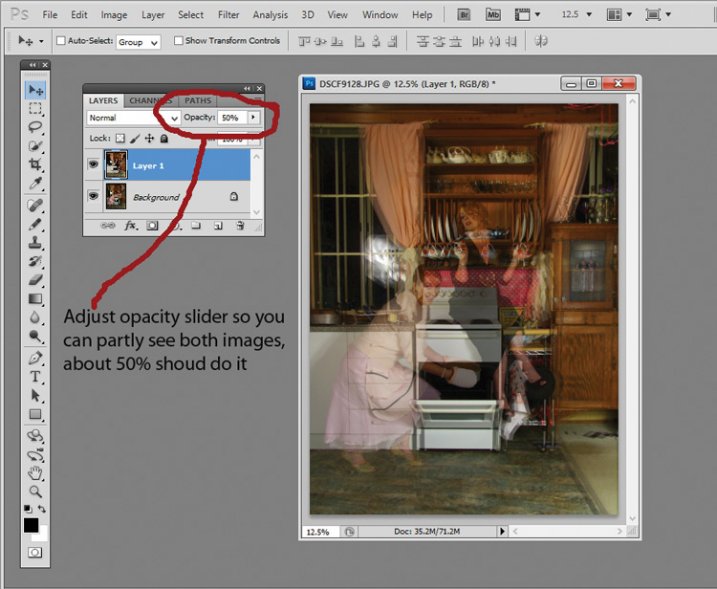This screenshot has width=717, height=589.
Task: Hide Layer 1 using eye icon
Action: tap(94, 165)
